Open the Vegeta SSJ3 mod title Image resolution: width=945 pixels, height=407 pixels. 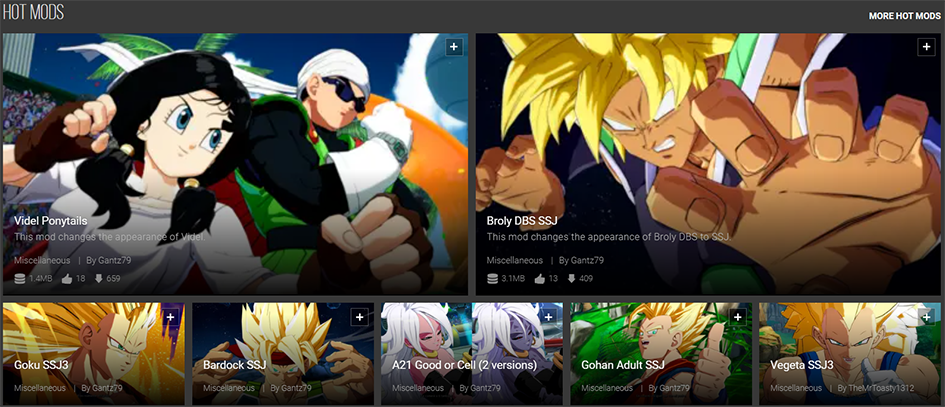point(802,365)
